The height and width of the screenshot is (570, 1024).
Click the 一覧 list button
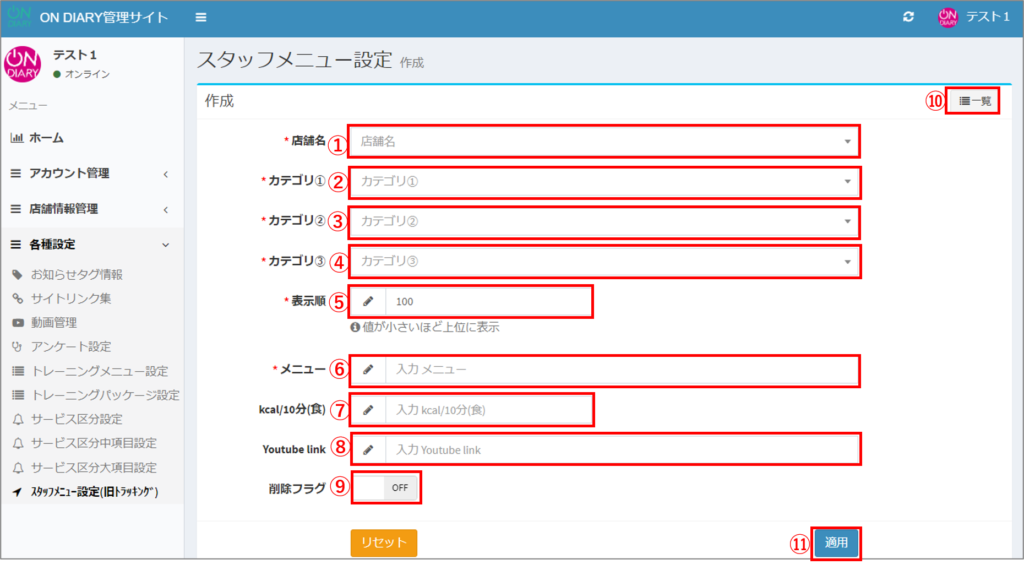coord(974,101)
